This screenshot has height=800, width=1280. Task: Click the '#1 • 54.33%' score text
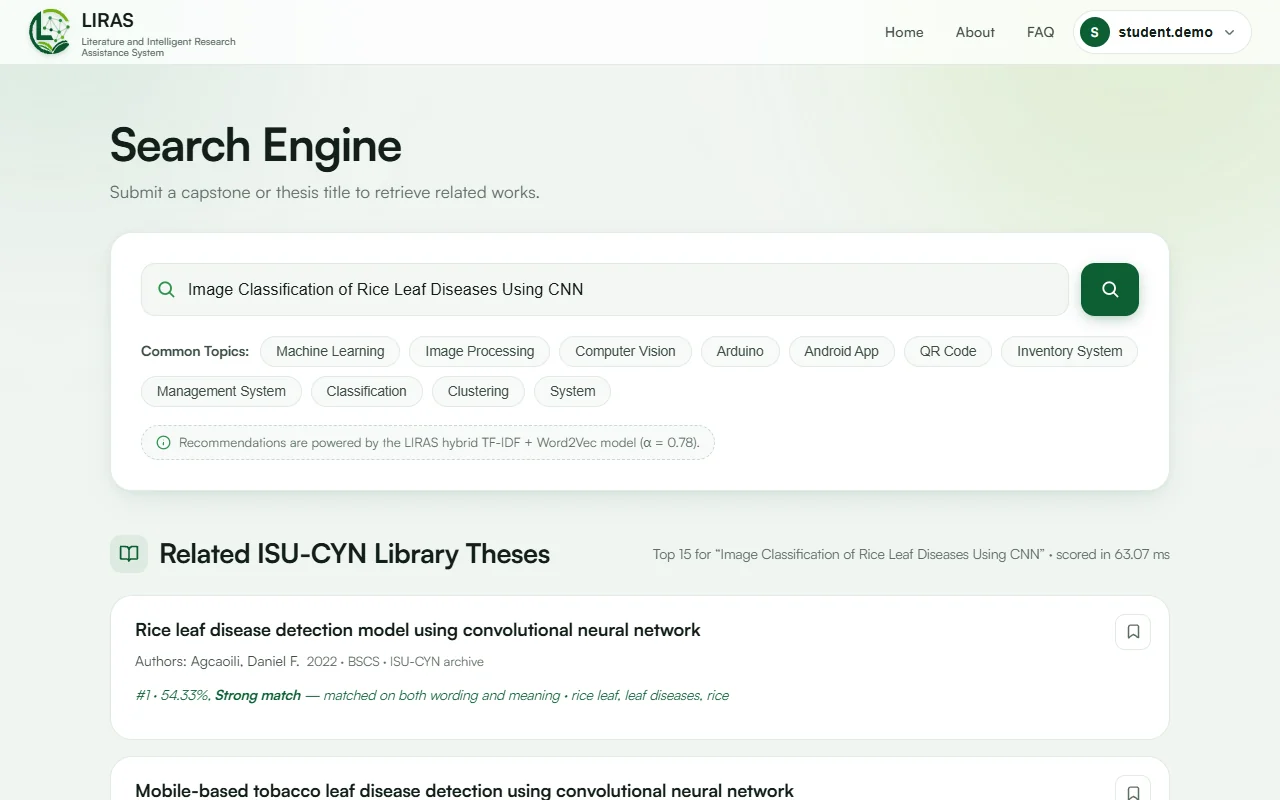coord(172,695)
